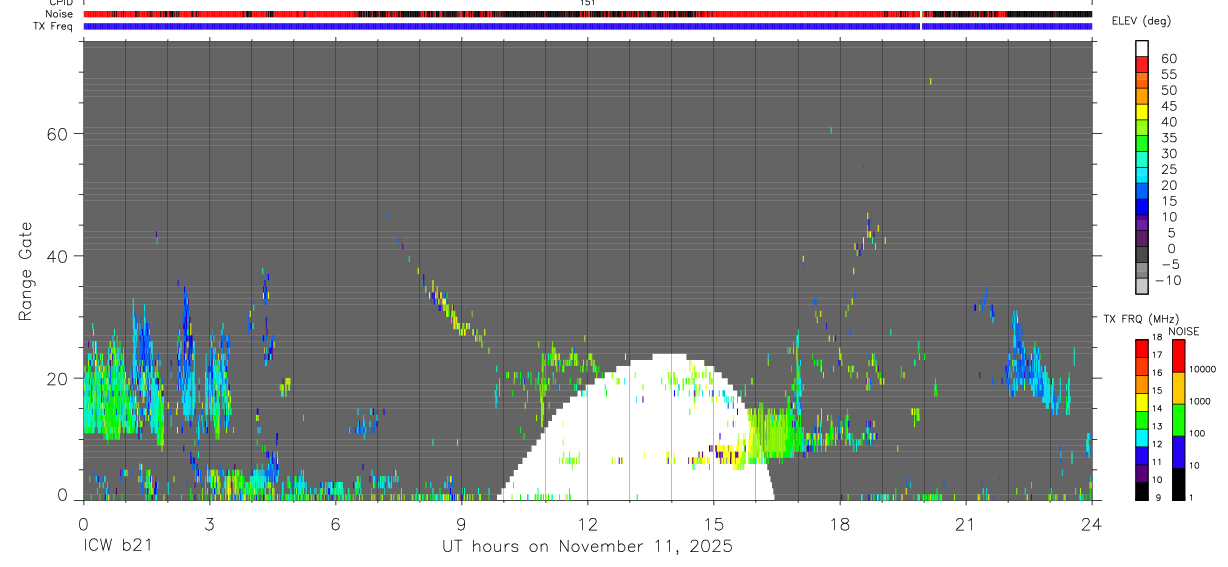Click the 'ELEV (deg)' legend title
The height and width of the screenshot is (567, 1228).
point(1142,23)
